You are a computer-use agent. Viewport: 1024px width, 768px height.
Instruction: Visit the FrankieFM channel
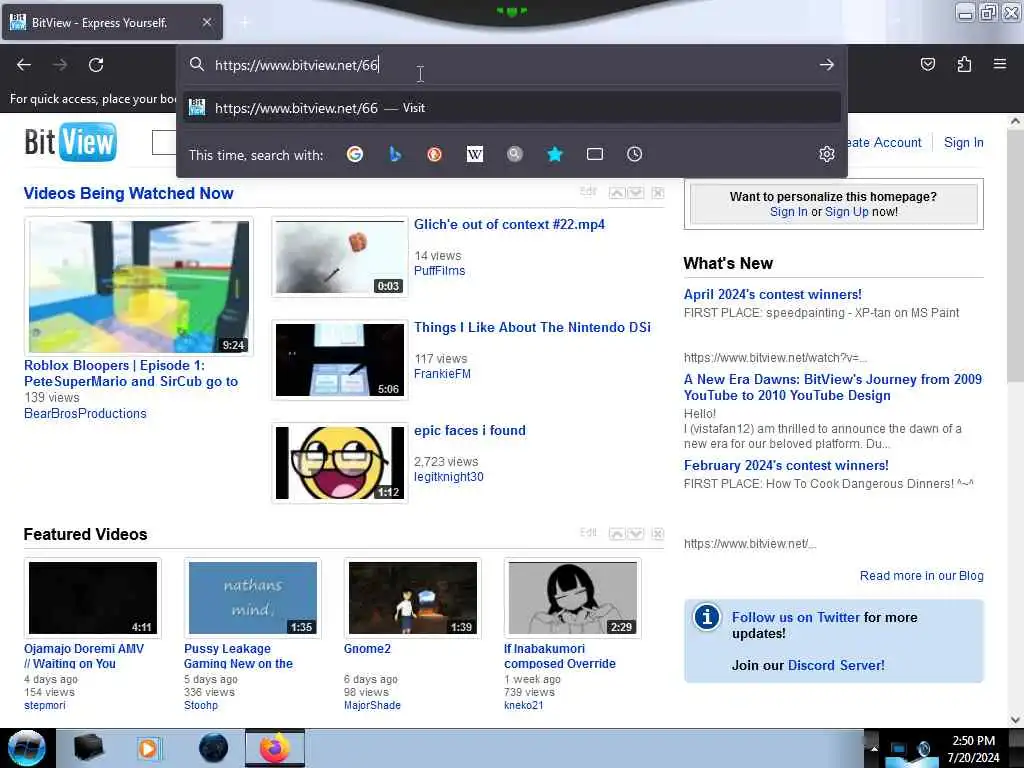(442, 374)
